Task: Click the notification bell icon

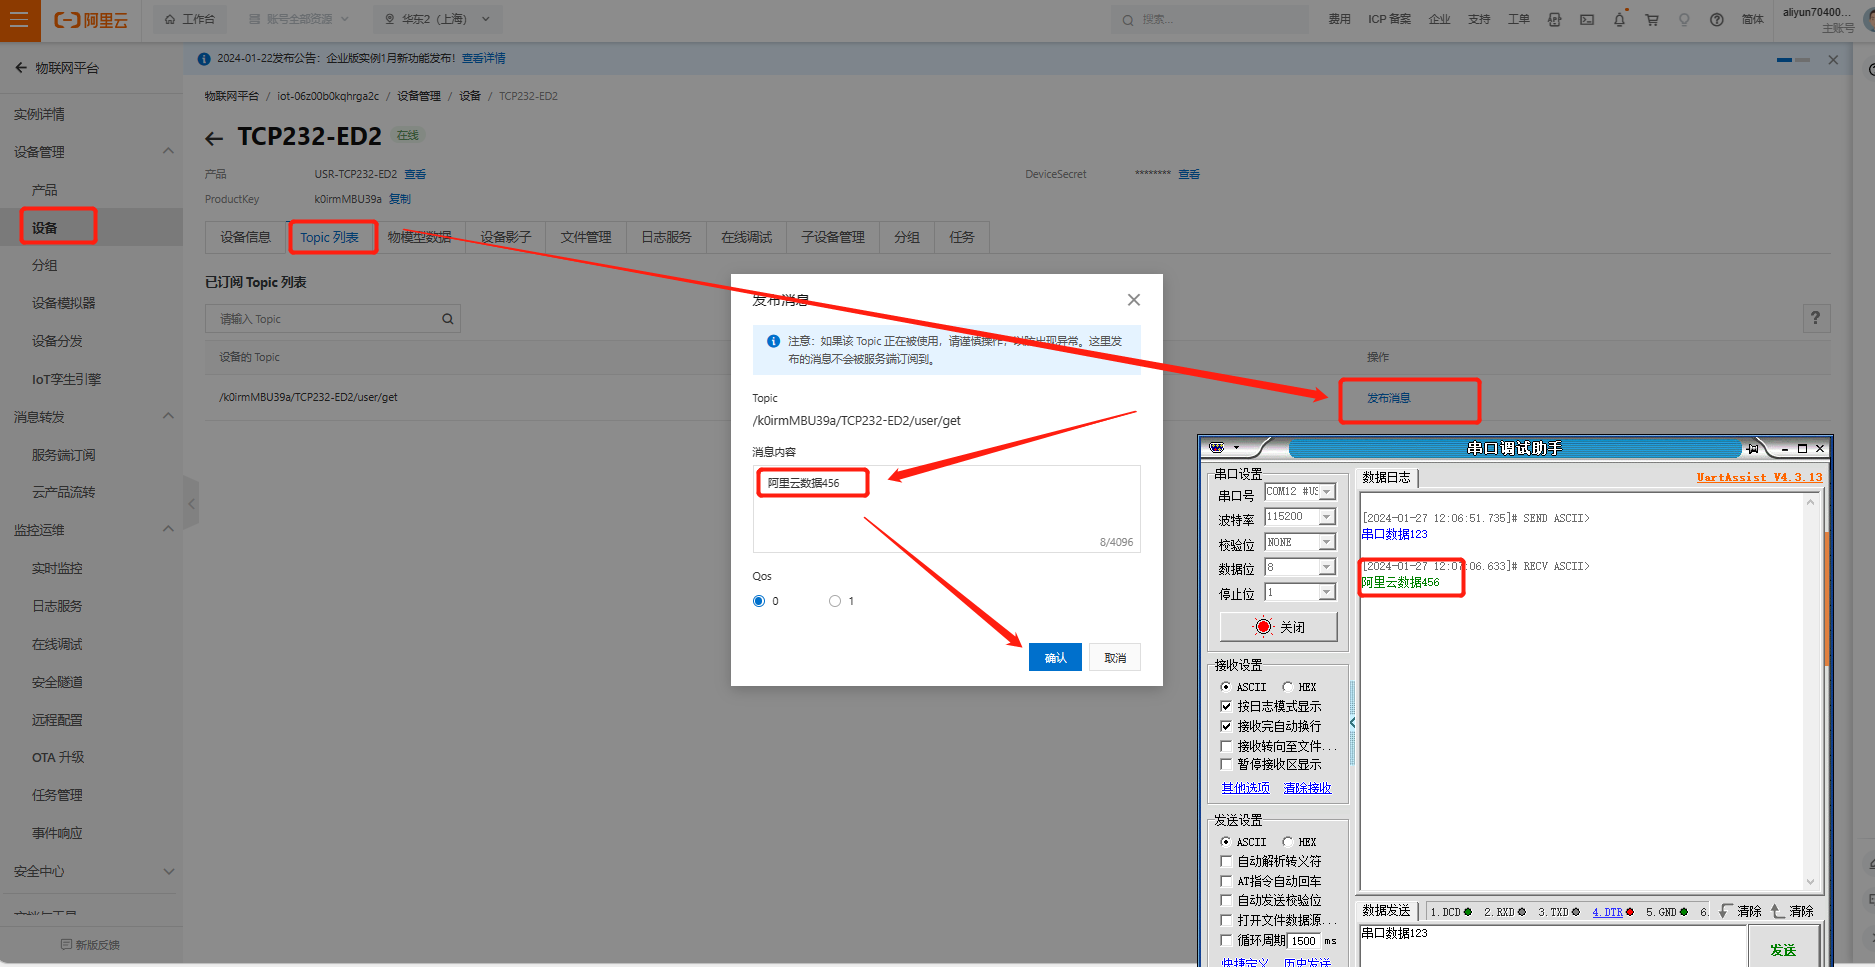Action: point(1619,20)
